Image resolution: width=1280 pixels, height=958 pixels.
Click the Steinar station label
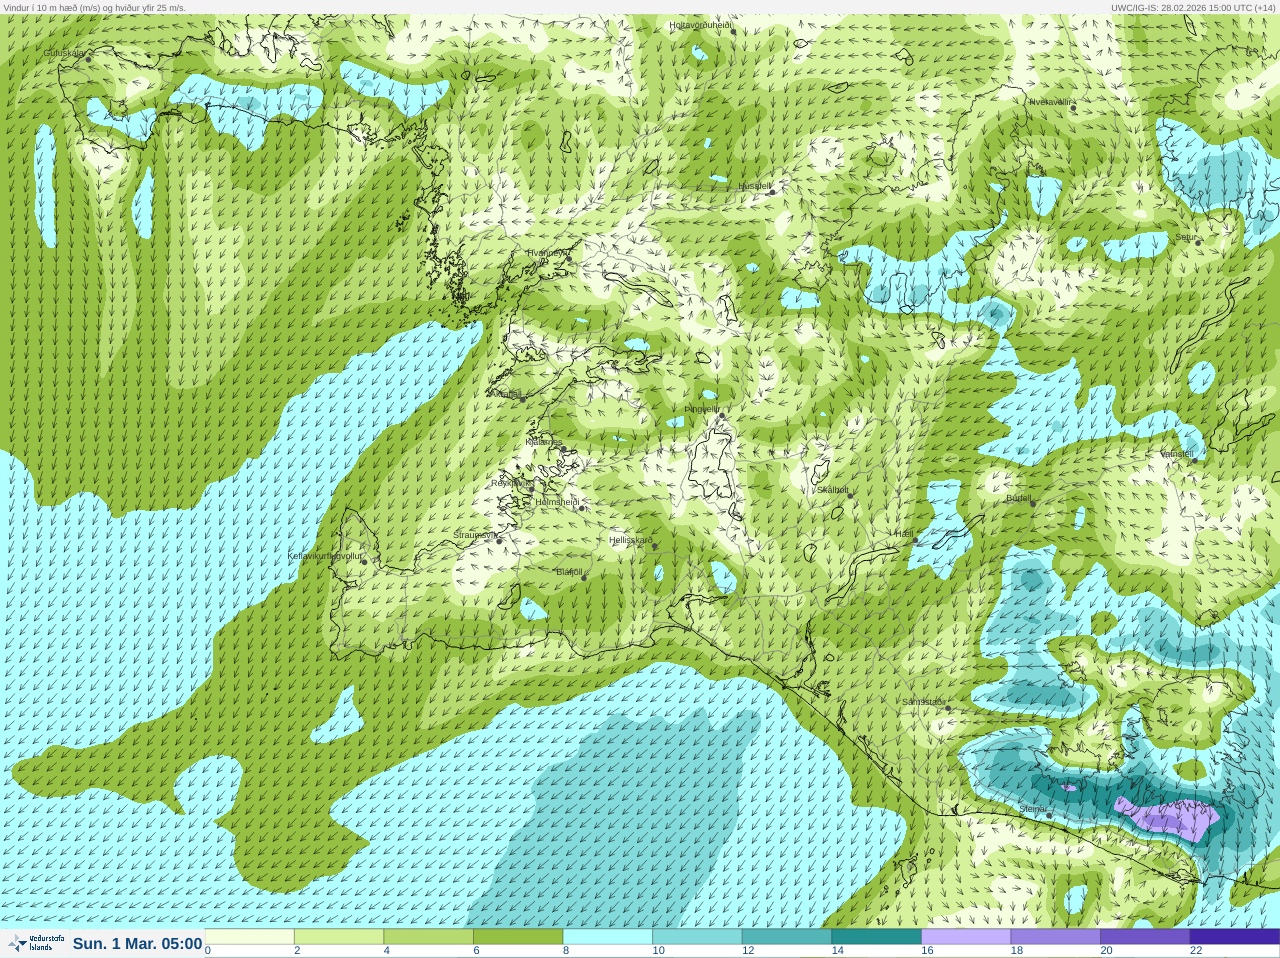coord(1032,808)
